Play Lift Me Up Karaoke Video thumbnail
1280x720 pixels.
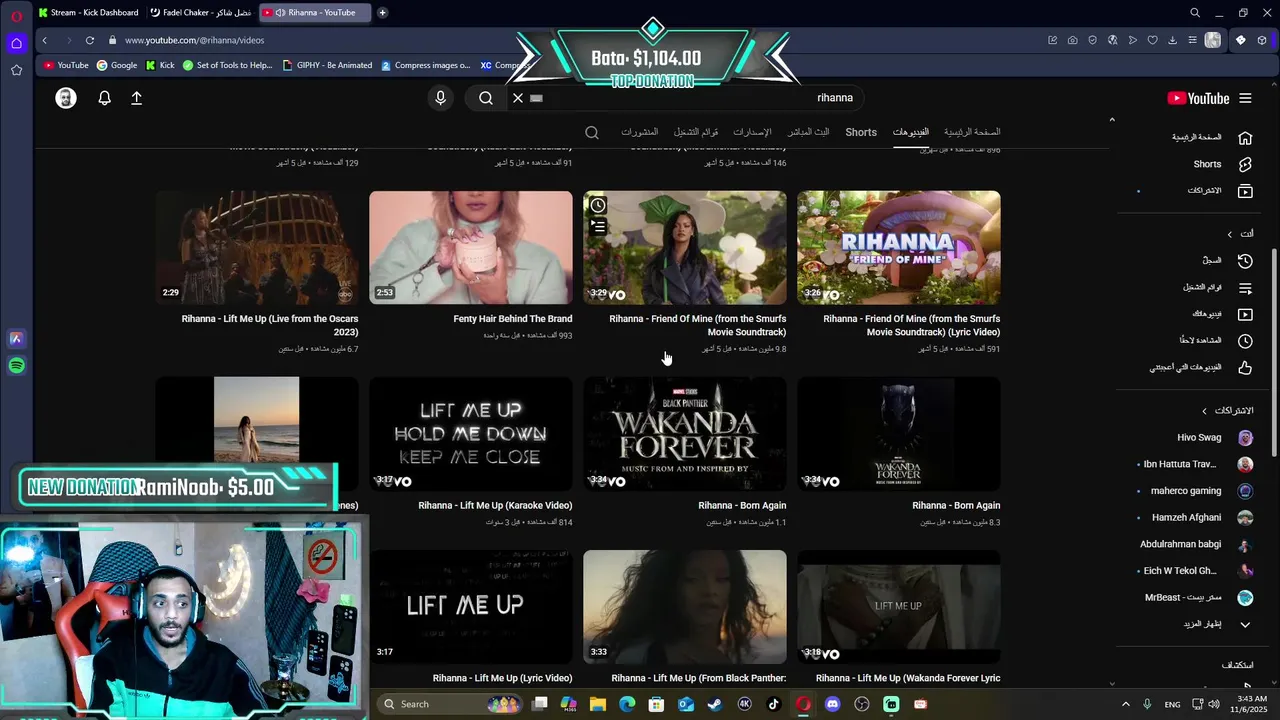471,434
